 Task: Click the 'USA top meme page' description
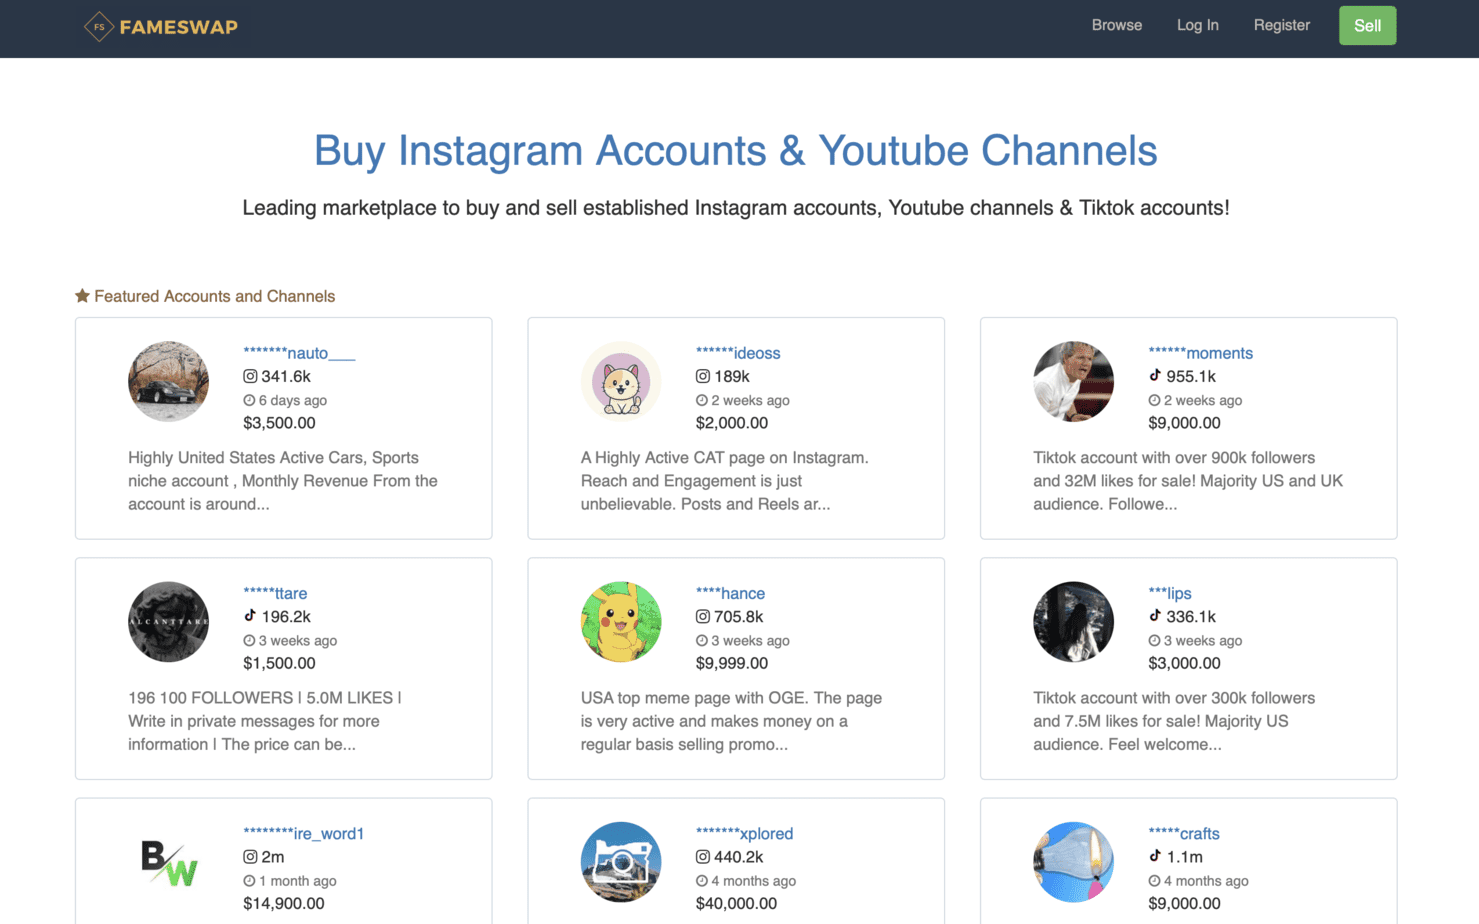point(731,721)
